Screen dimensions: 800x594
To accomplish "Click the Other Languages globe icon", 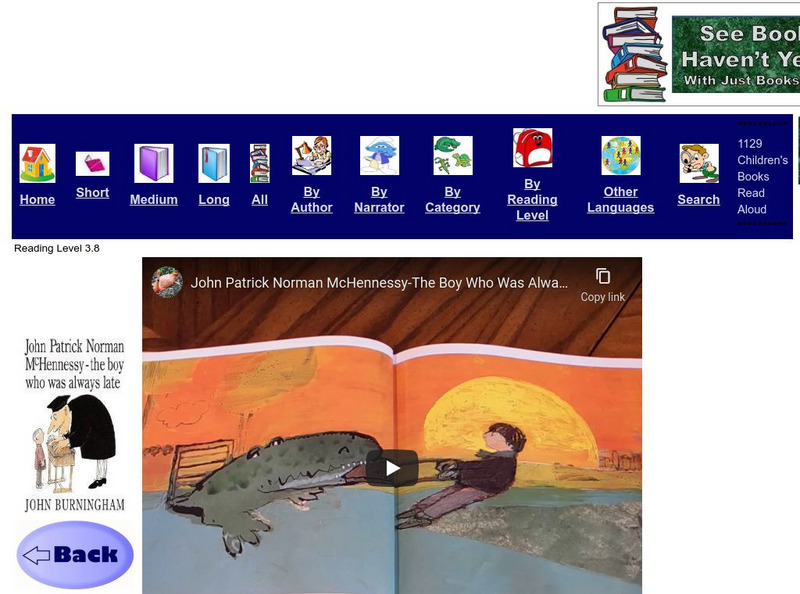I will [x=620, y=156].
